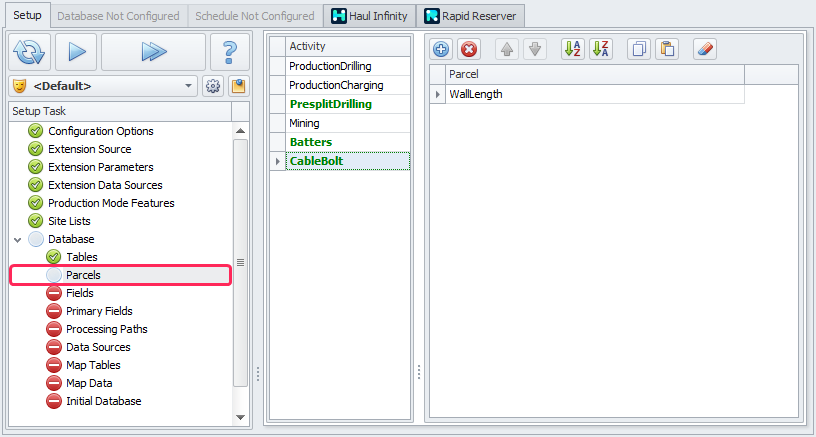Click the Parcel column header
This screenshot has width=816, height=437.
pyautogui.click(x=595, y=74)
